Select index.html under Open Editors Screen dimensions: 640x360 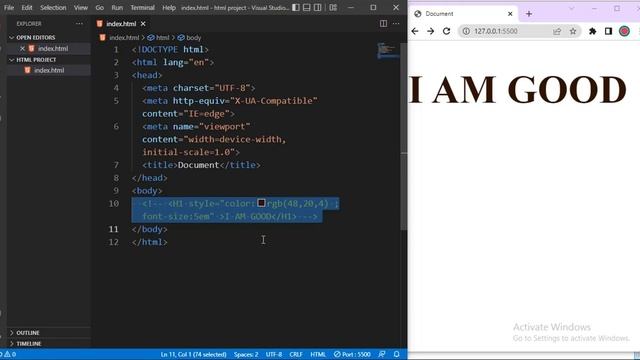53,48
